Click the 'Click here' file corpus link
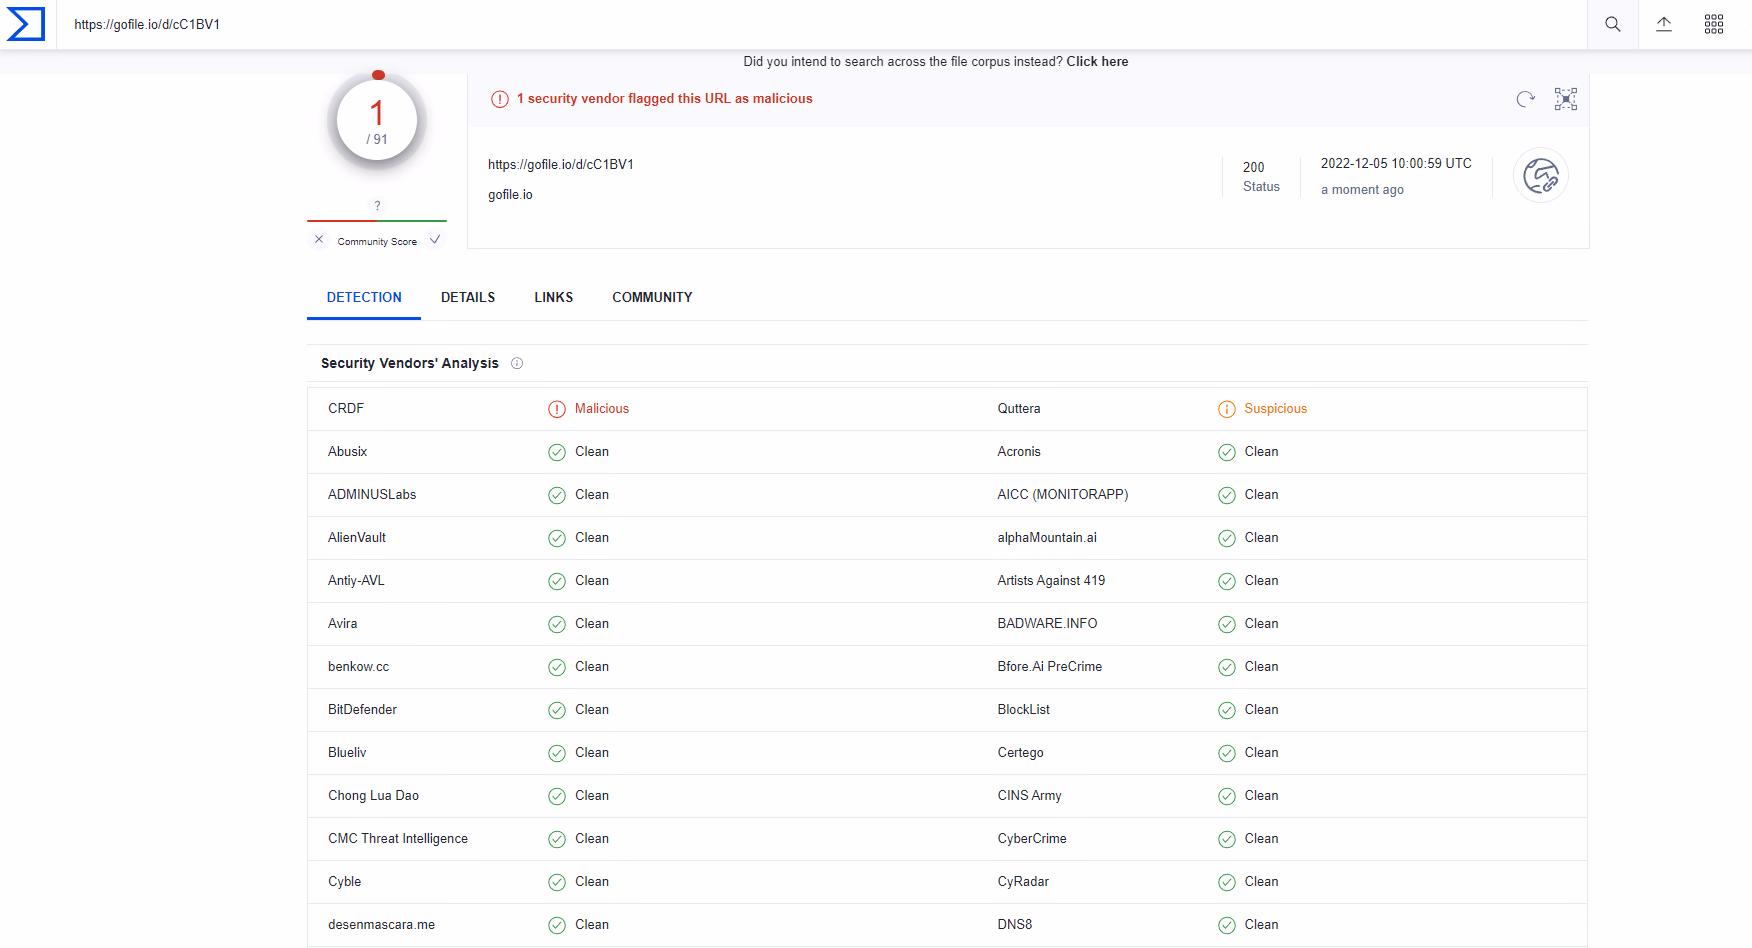 pos(1097,61)
